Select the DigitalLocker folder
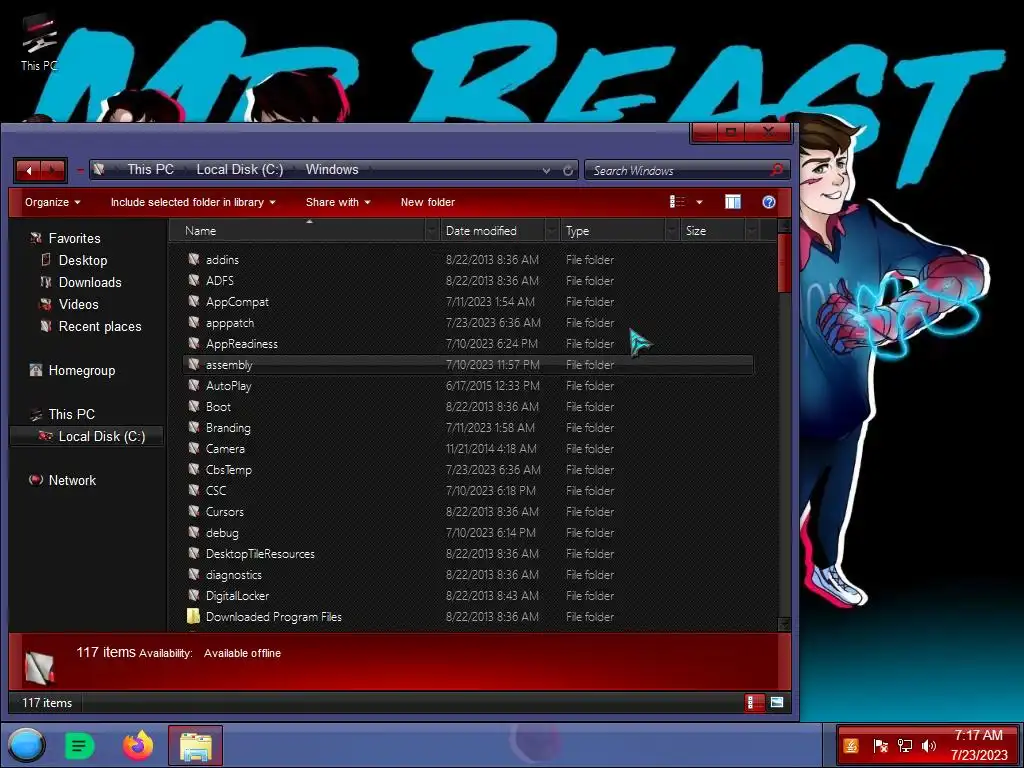 [237, 596]
